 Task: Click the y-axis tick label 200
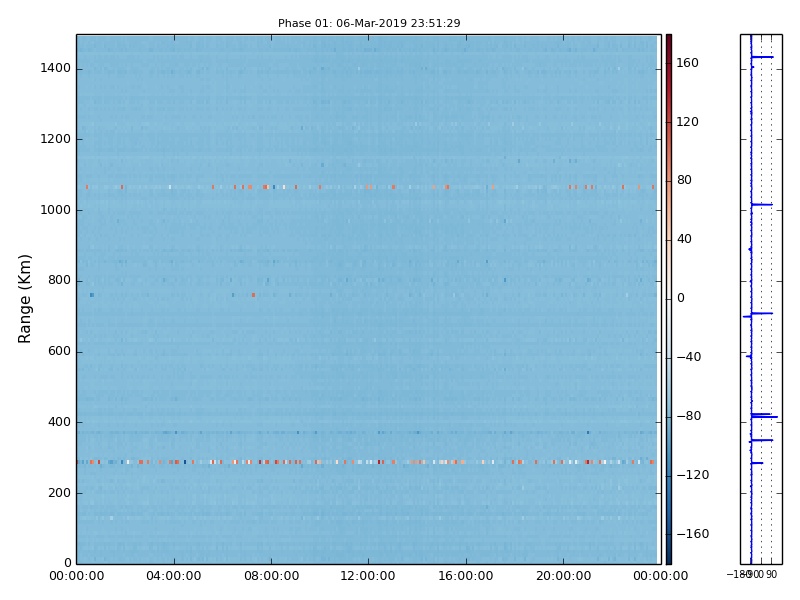click(59, 493)
